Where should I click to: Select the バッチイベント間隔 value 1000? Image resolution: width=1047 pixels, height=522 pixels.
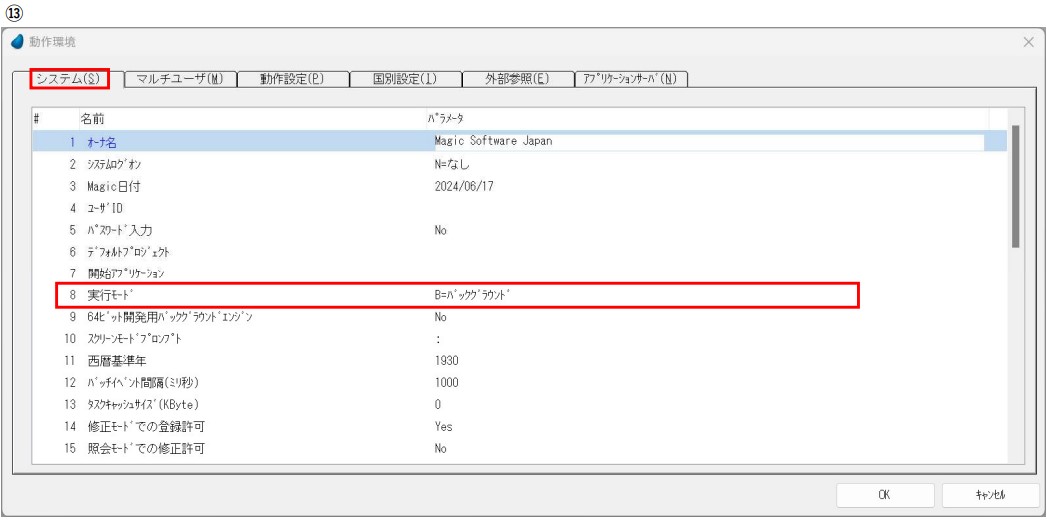[x=446, y=382]
